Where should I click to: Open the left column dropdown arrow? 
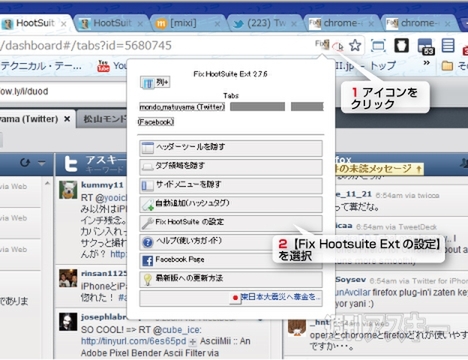[42, 163]
